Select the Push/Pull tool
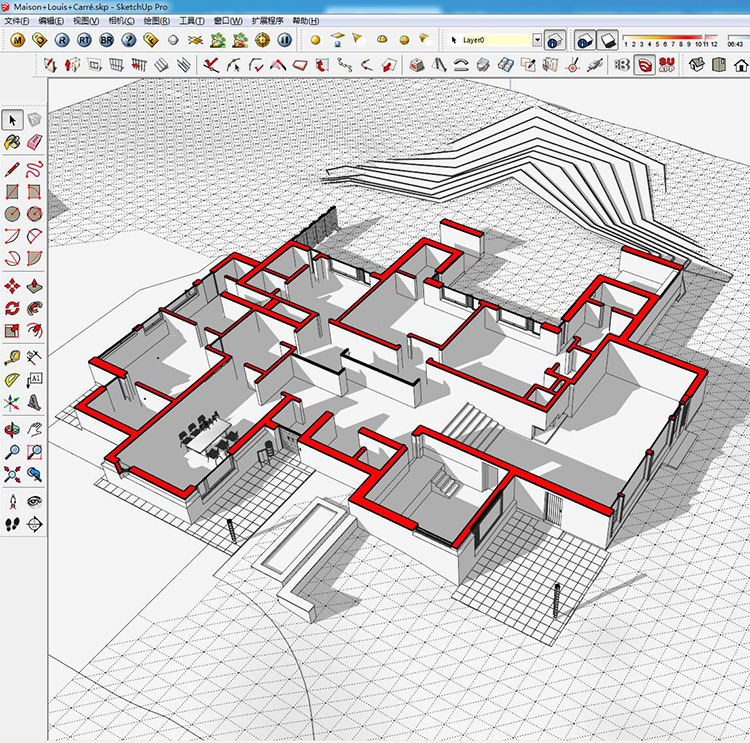The width and height of the screenshot is (750, 743). [34, 286]
